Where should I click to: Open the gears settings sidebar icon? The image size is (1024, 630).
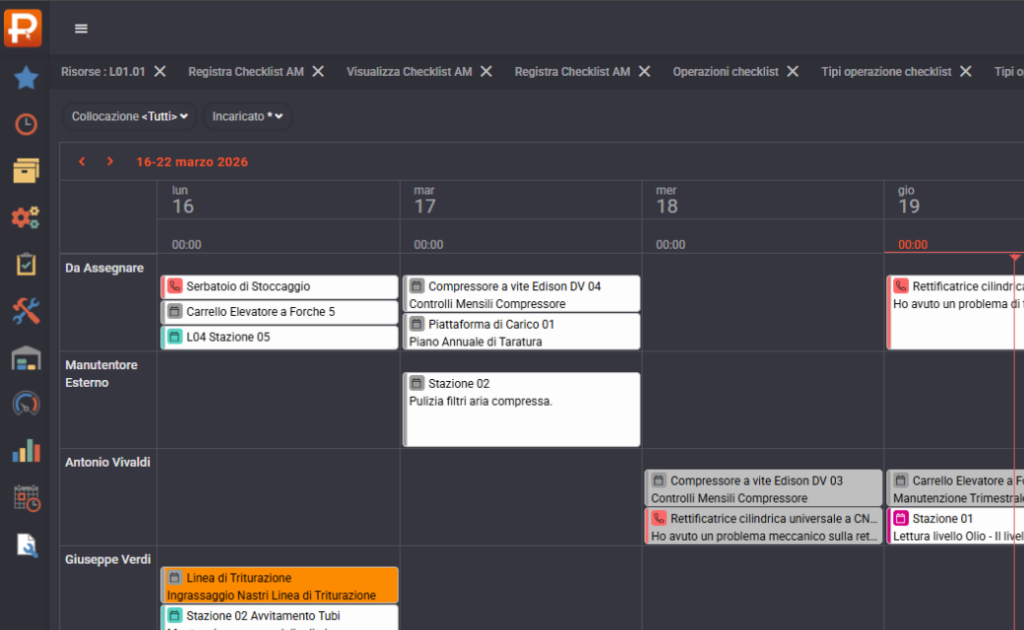(26, 217)
